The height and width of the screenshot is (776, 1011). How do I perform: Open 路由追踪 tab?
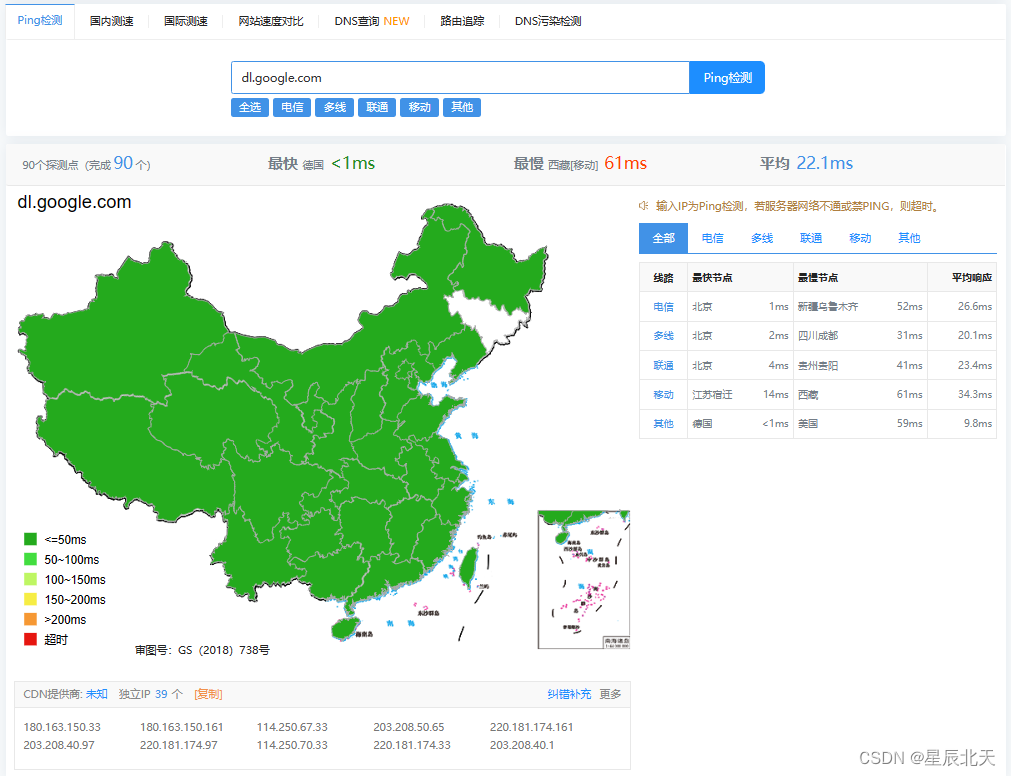coord(462,21)
